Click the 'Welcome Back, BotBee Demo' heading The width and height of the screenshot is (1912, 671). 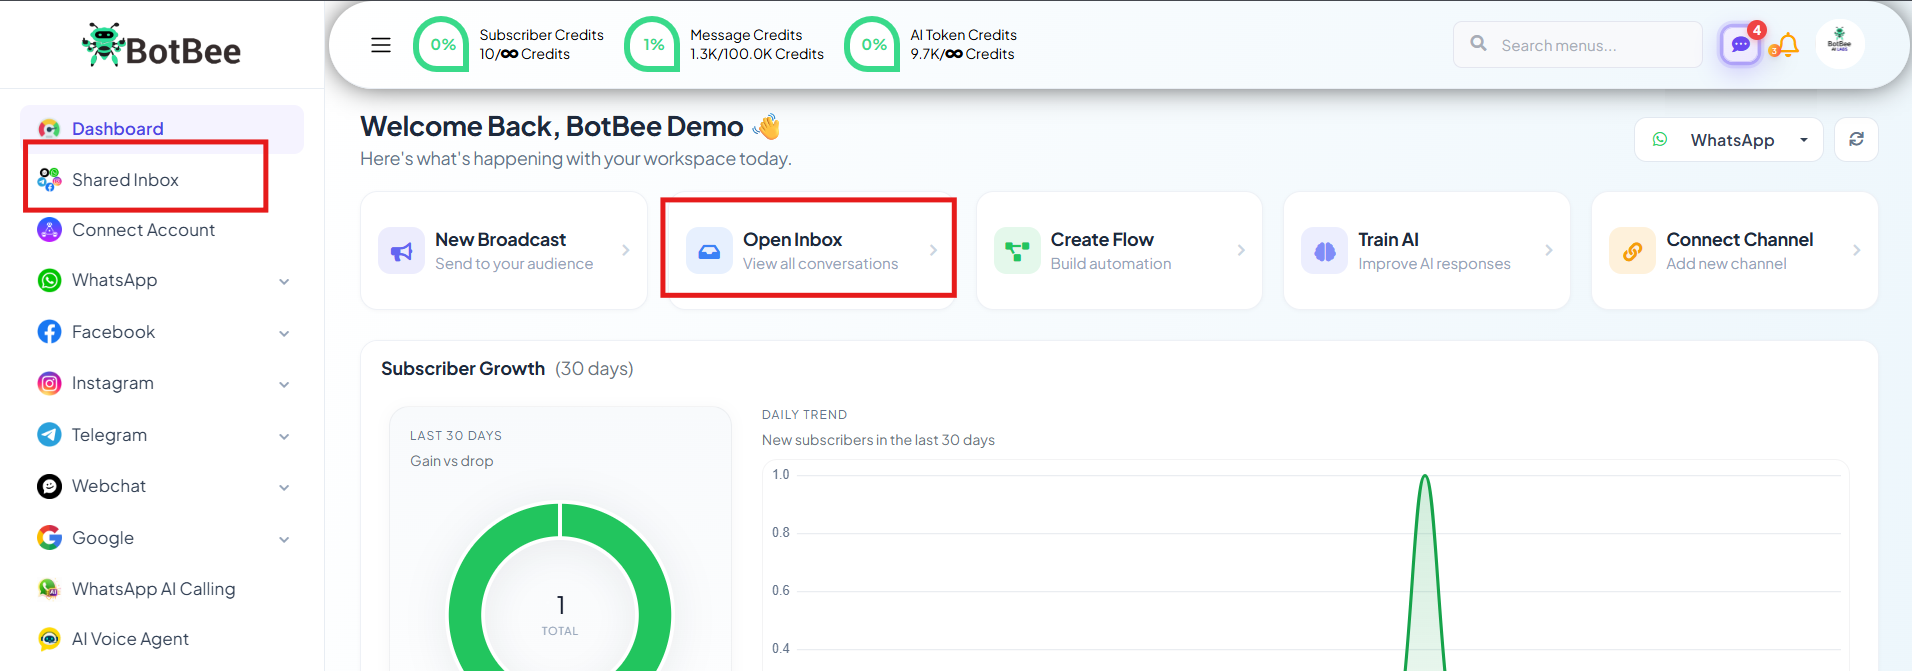[x=552, y=127]
